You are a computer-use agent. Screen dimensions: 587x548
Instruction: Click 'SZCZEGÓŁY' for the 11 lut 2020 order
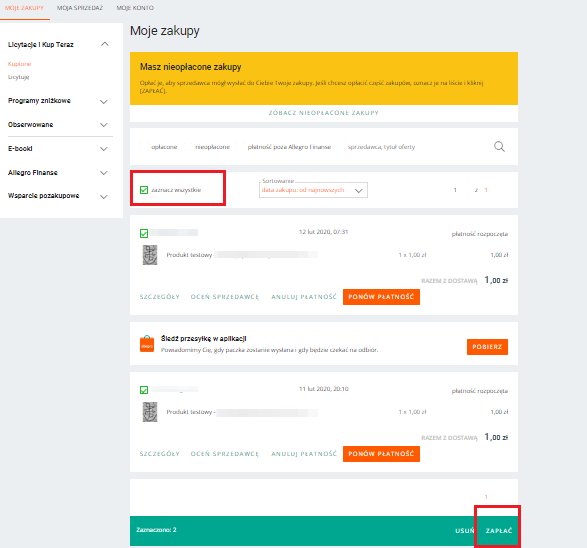pyautogui.click(x=159, y=454)
